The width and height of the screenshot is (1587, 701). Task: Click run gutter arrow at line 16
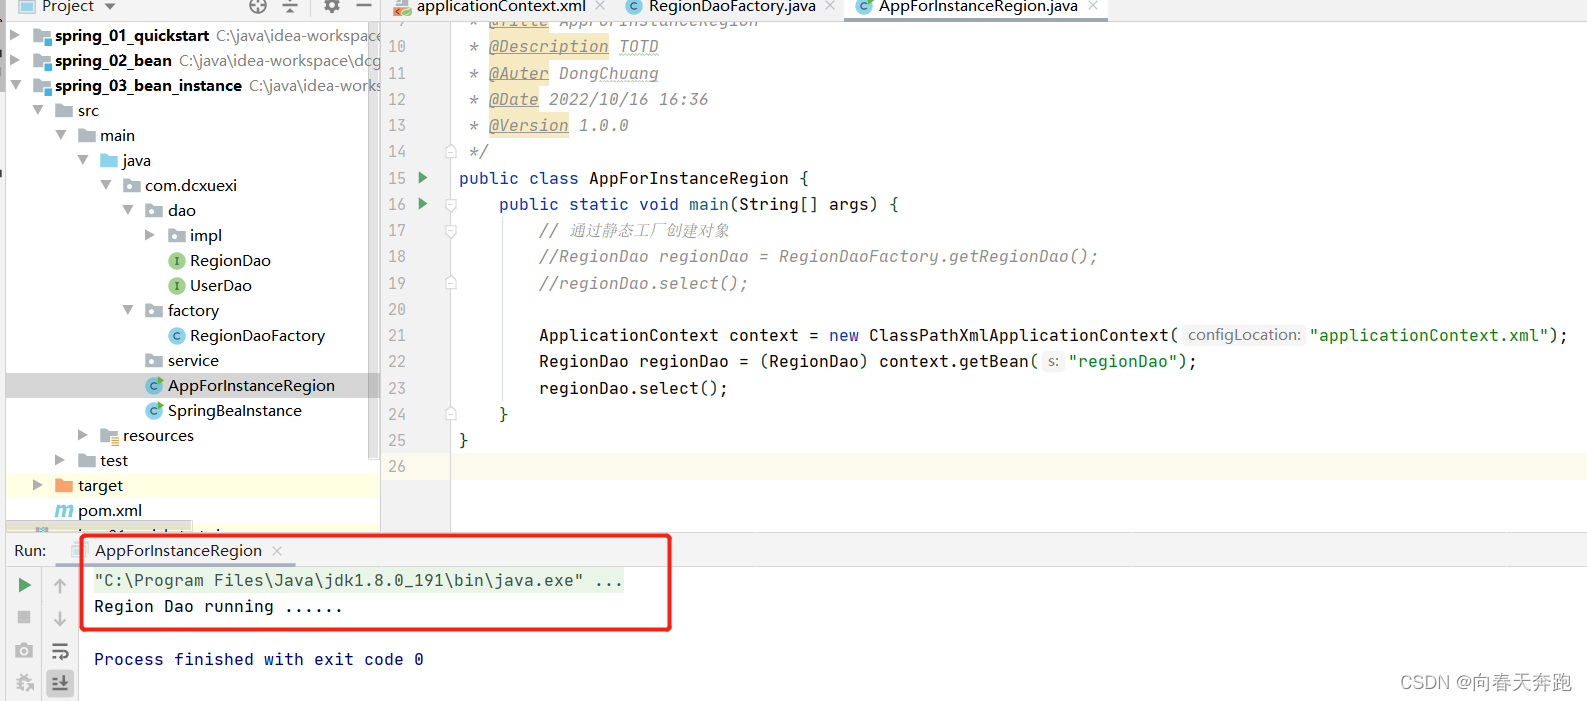[x=423, y=204]
